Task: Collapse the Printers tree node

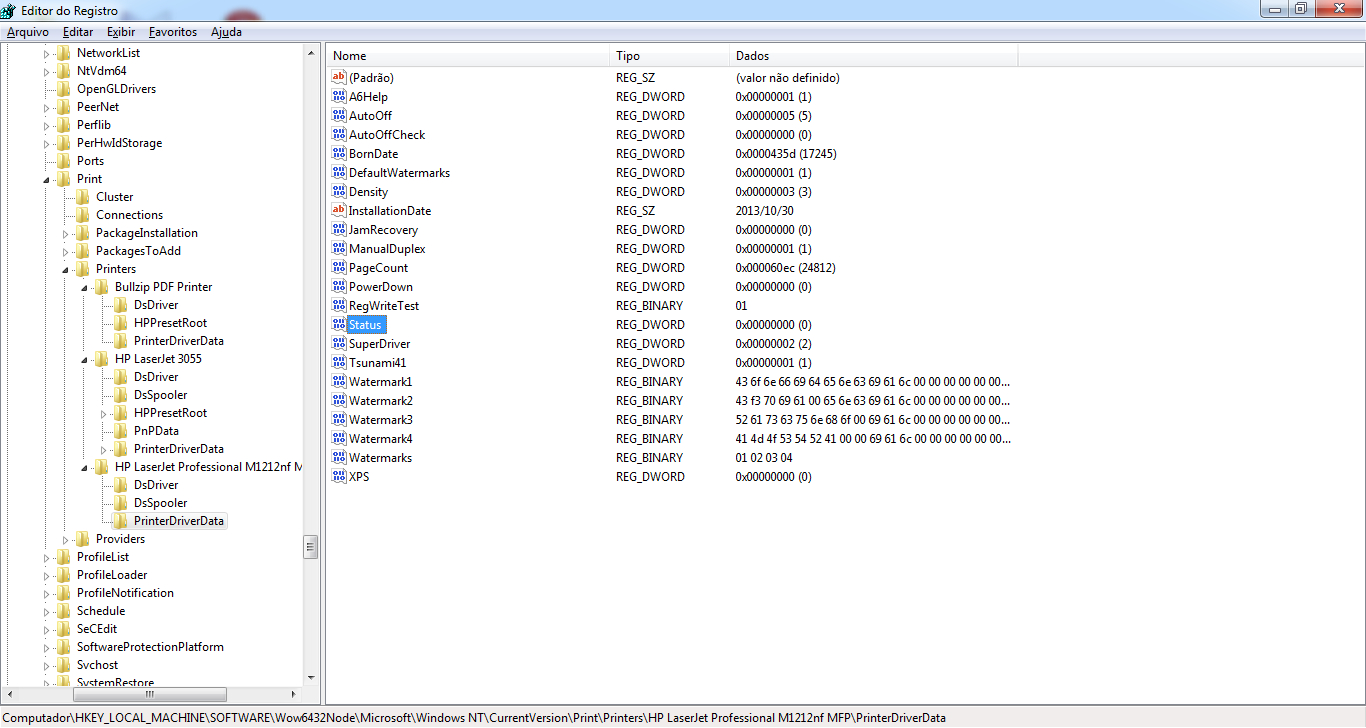Action: coord(67,268)
